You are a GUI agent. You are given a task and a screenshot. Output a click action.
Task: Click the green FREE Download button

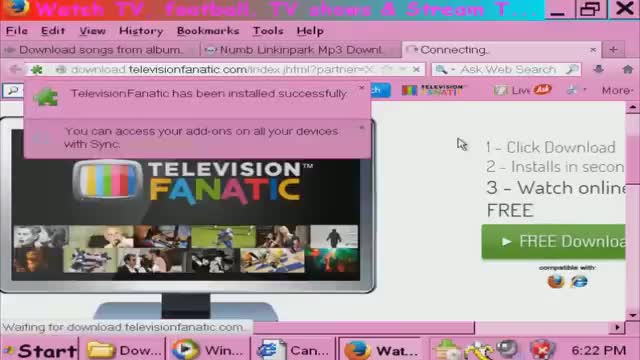(553, 242)
